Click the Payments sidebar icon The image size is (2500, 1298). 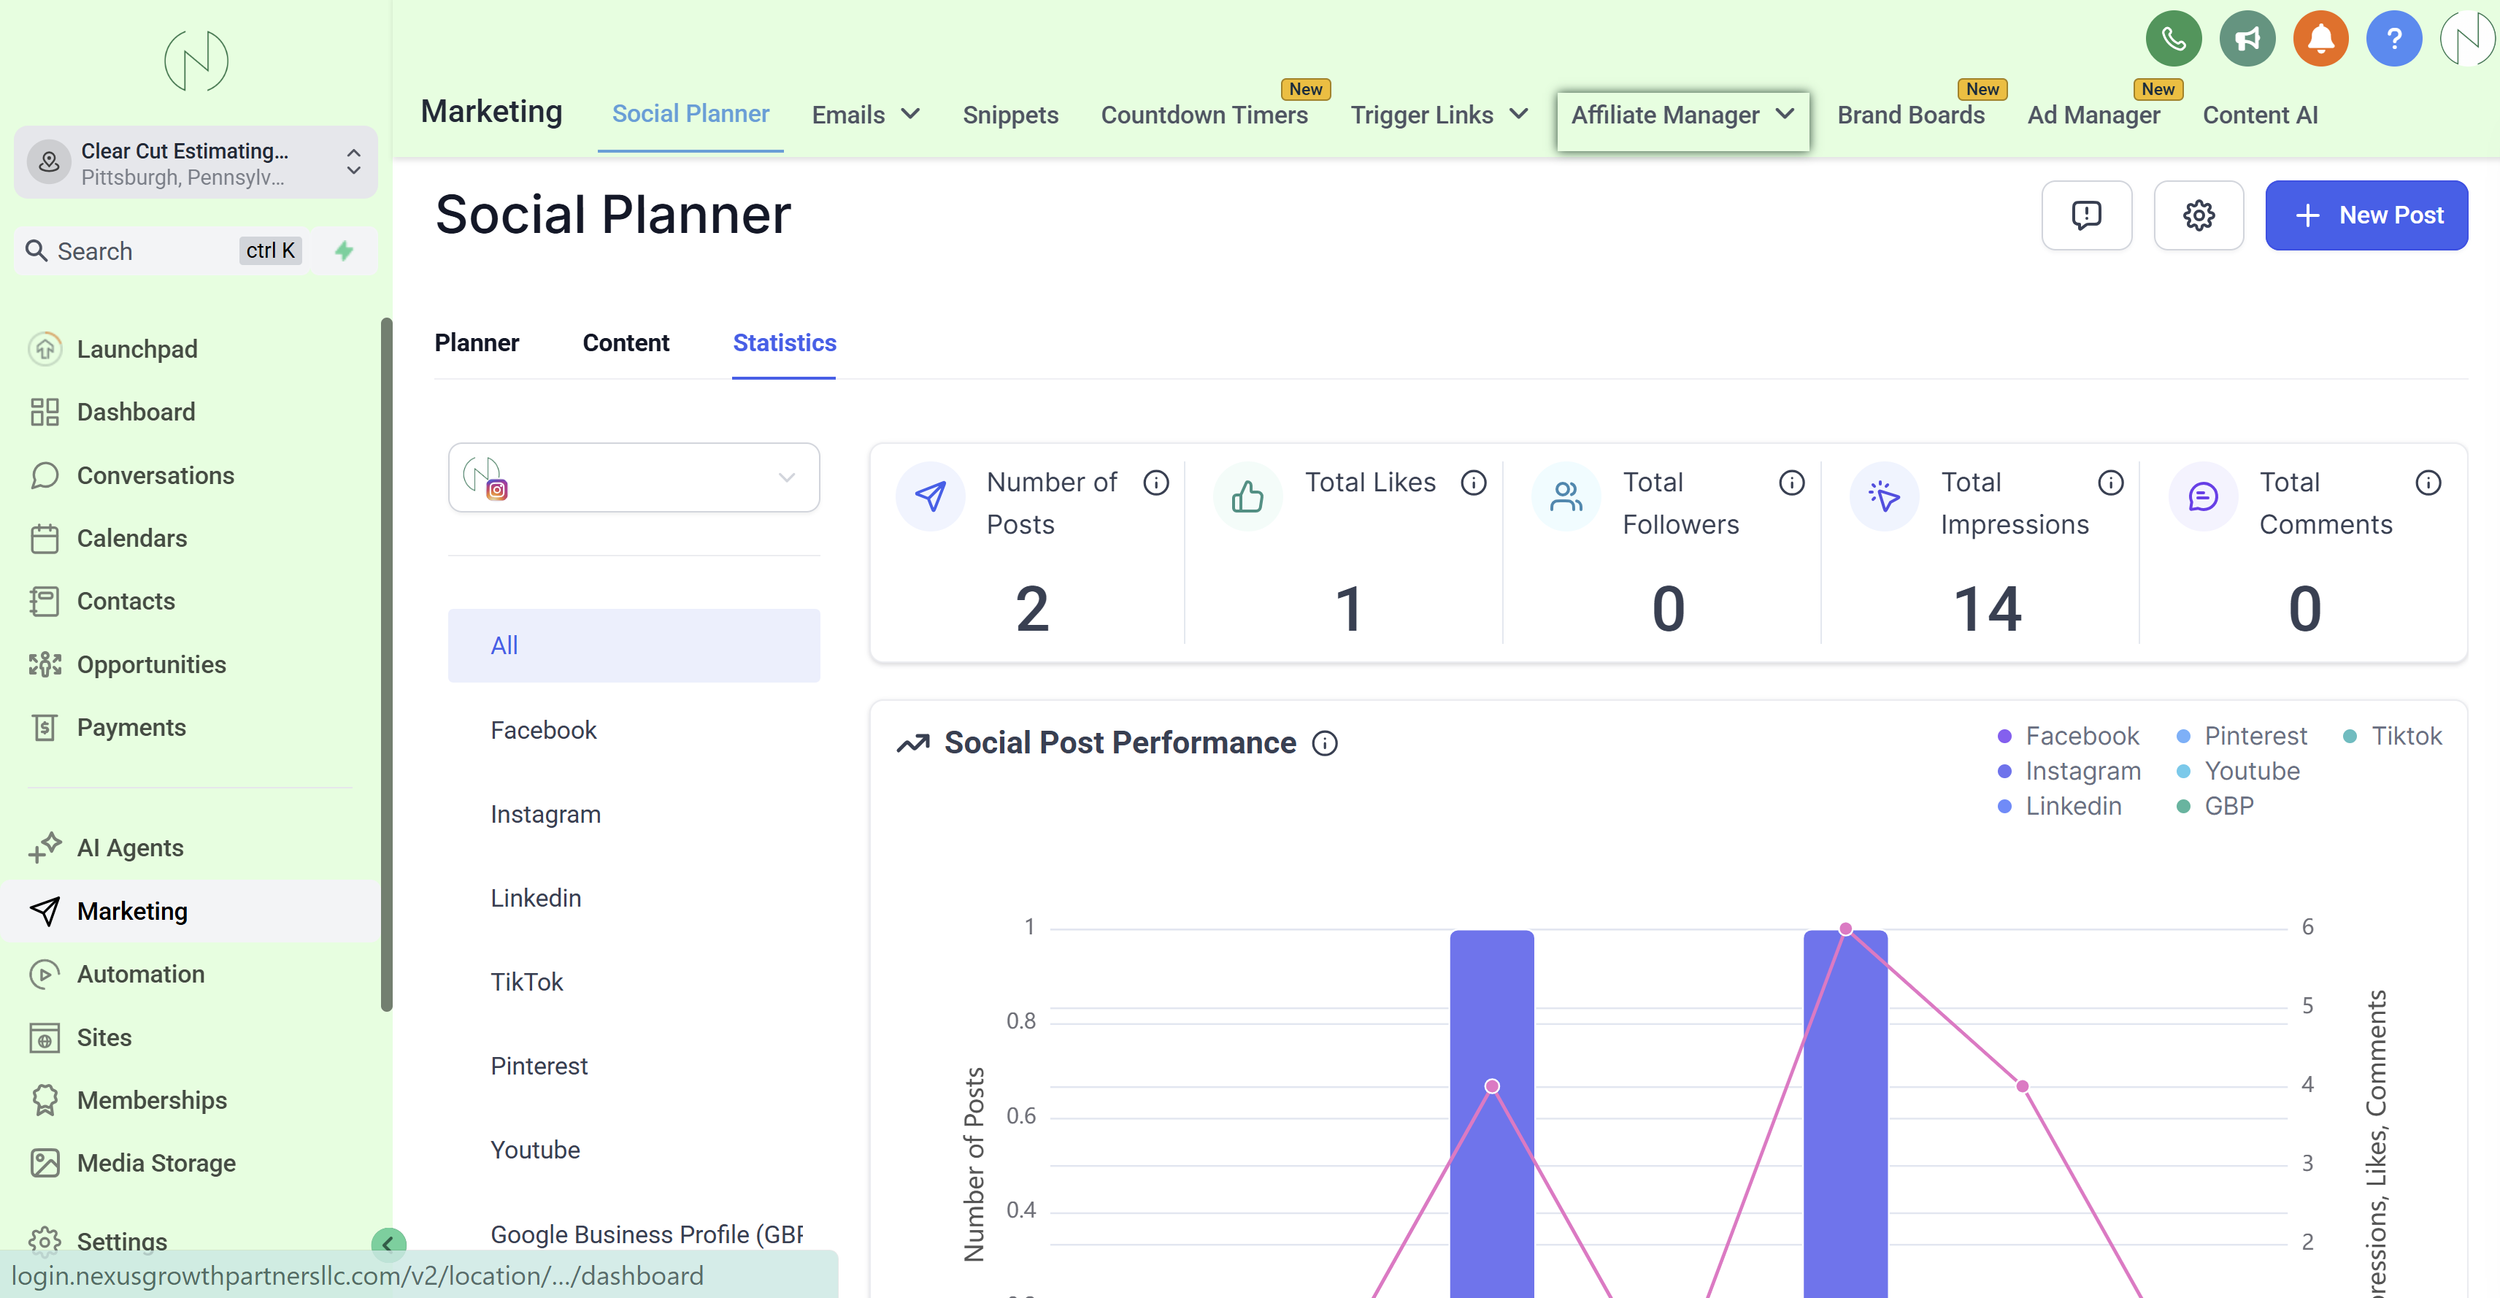coord(45,727)
